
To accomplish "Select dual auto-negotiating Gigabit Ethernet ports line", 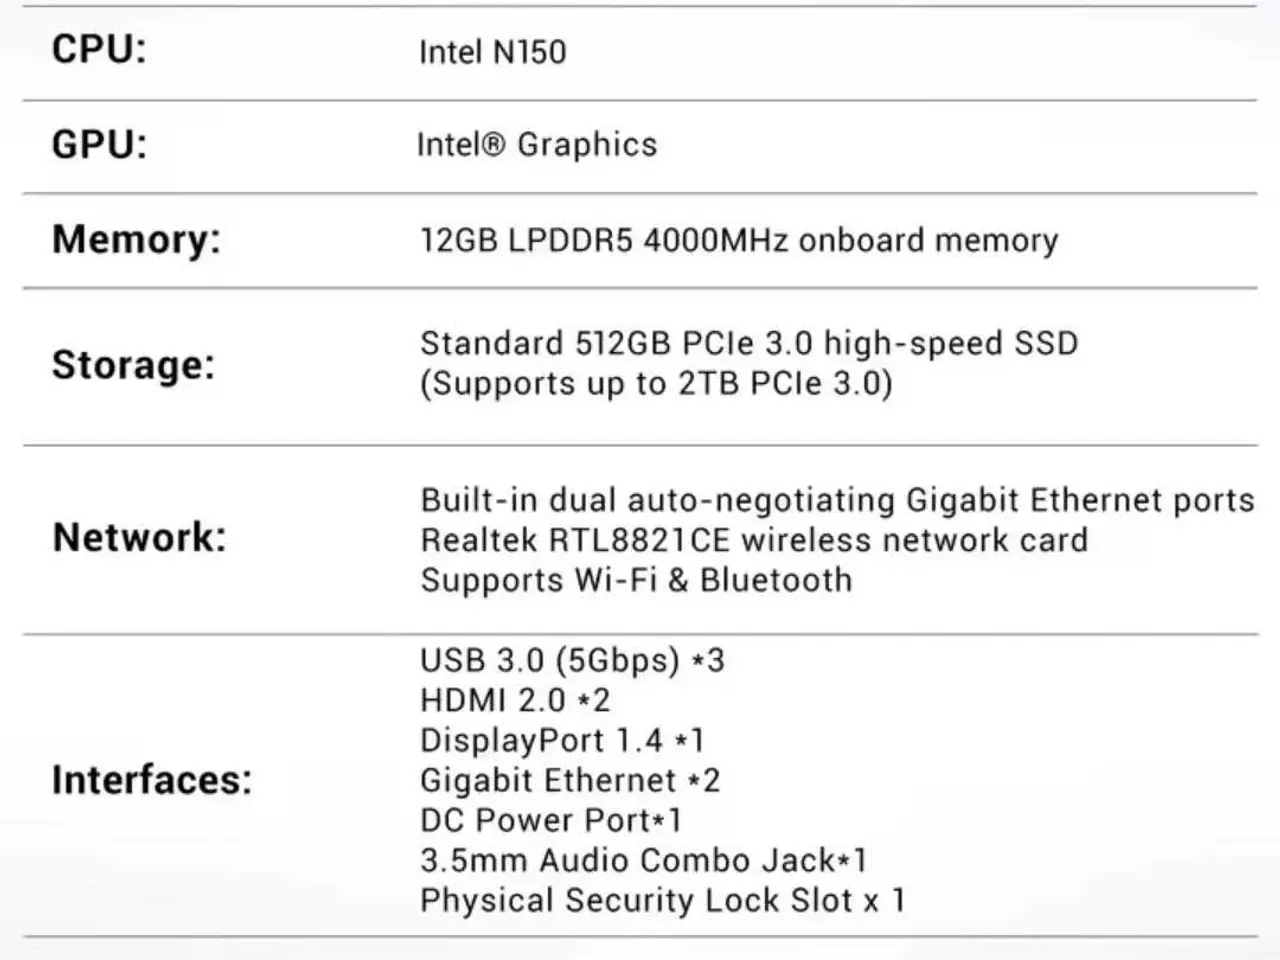I will (837, 500).
